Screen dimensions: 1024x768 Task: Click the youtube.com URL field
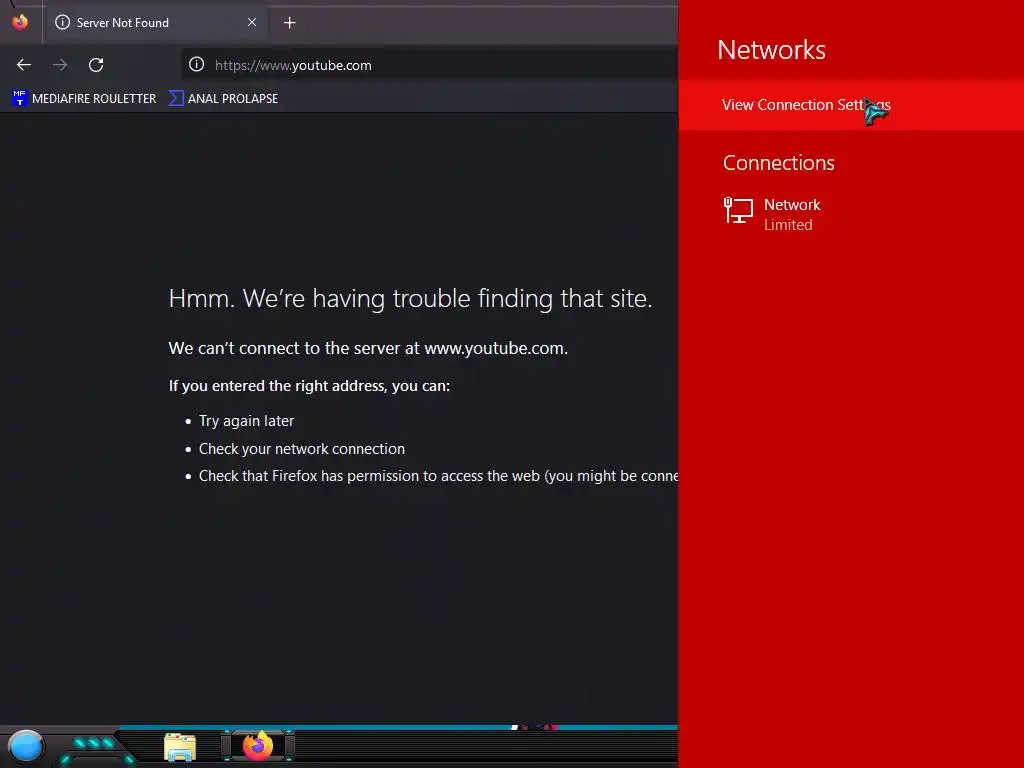coord(430,65)
